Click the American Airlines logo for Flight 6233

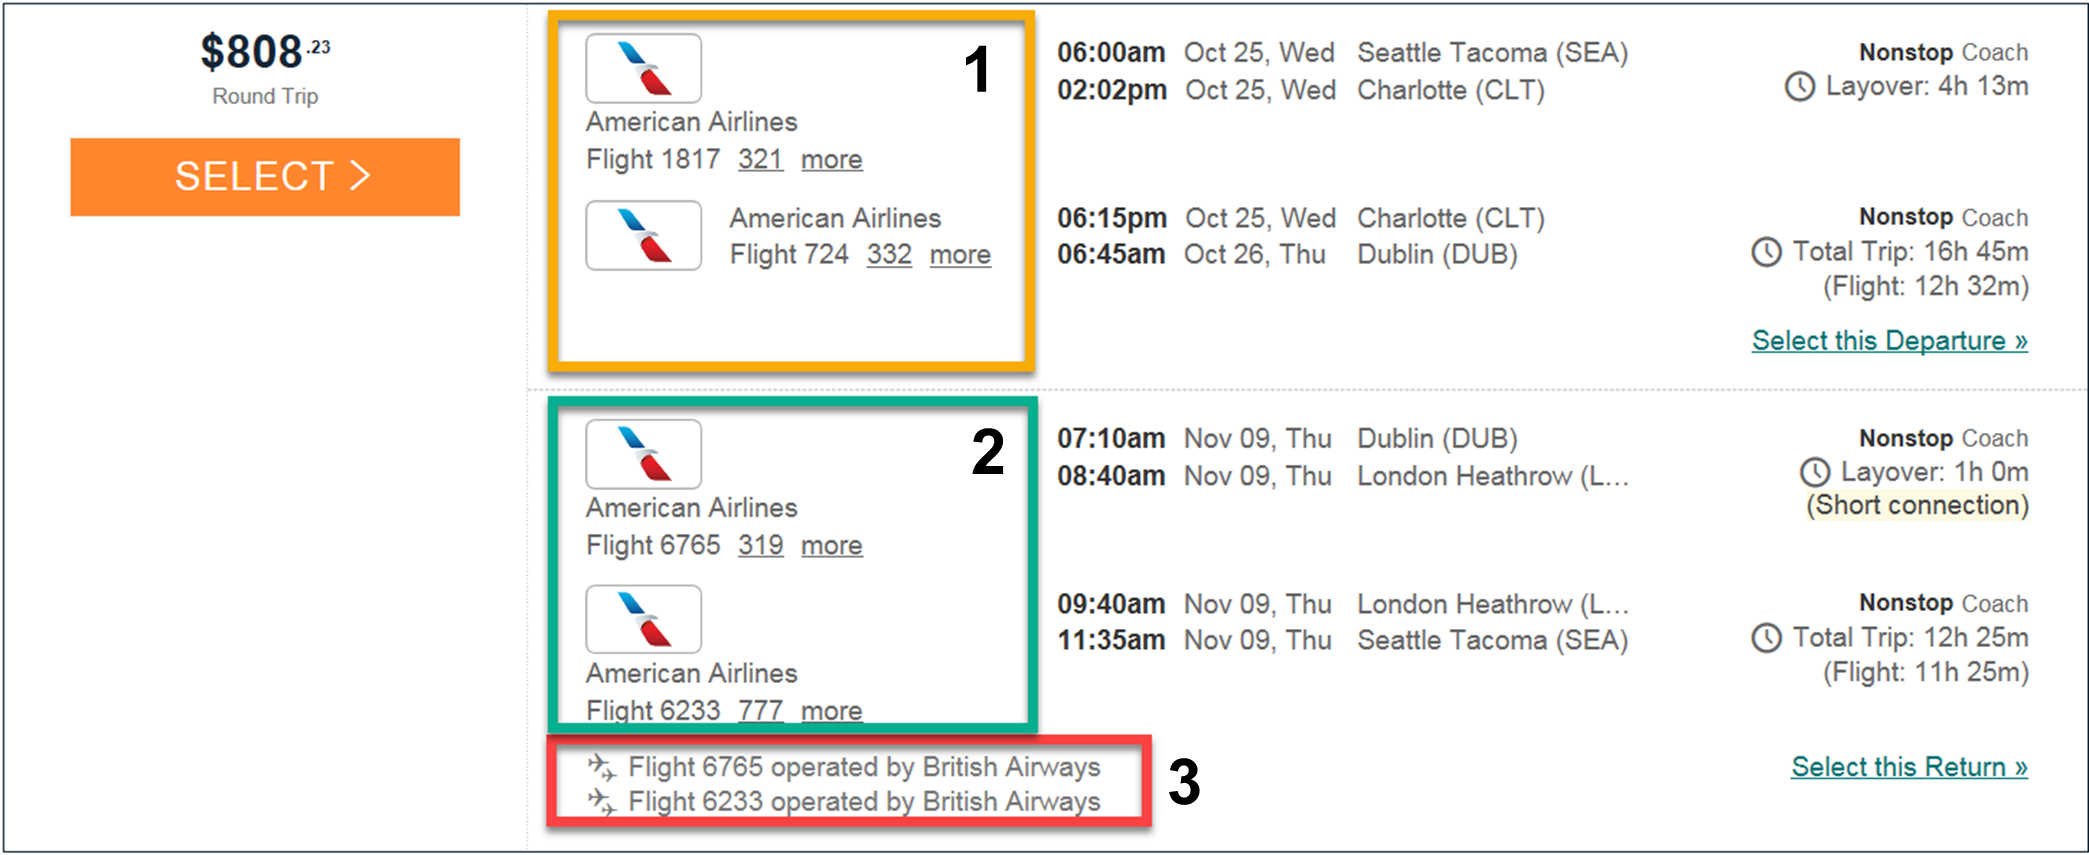pyautogui.click(x=643, y=619)
